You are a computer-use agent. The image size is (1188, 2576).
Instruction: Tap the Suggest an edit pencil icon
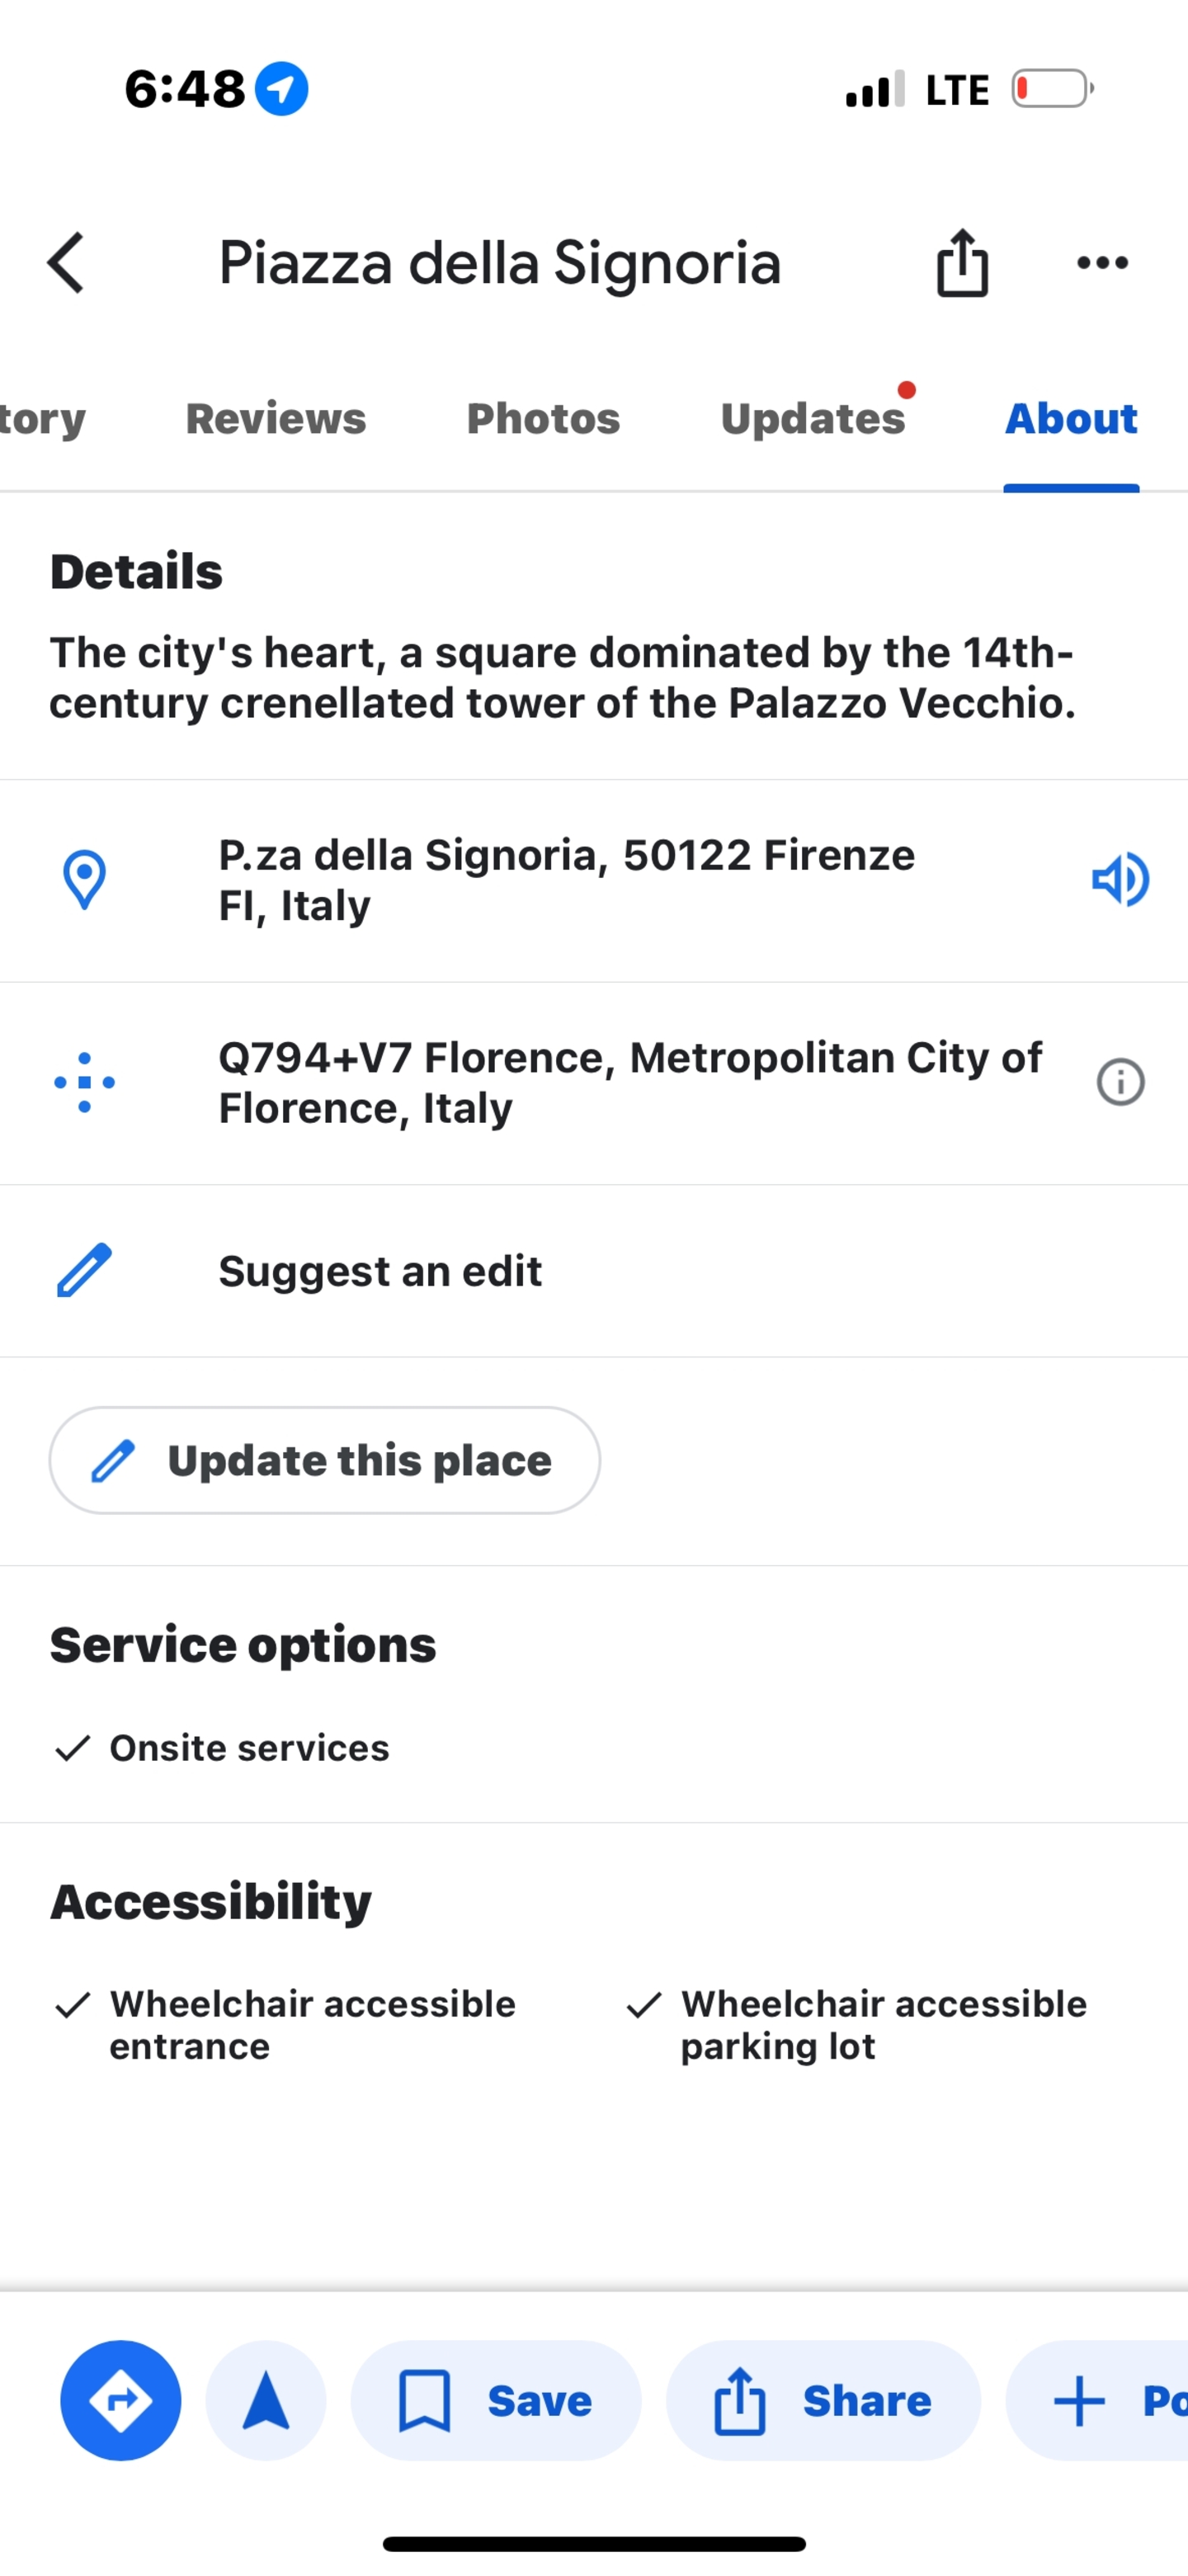coord(85,1271)
